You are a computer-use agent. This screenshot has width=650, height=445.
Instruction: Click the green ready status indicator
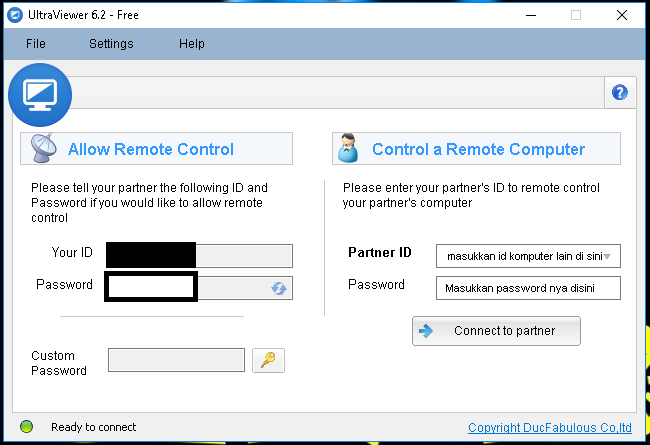pyautogui.click(x=27, y=426)
